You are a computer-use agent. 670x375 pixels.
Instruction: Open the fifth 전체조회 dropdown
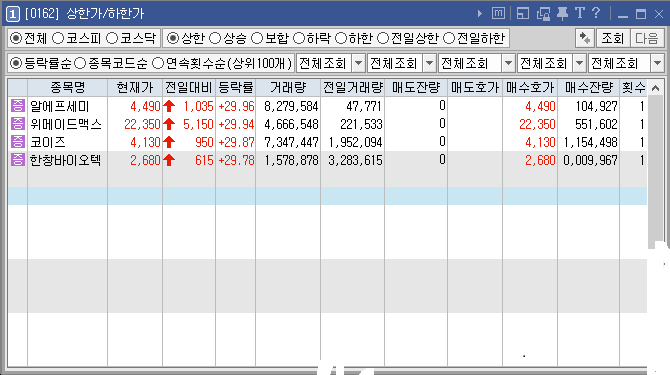pos(658,64)
